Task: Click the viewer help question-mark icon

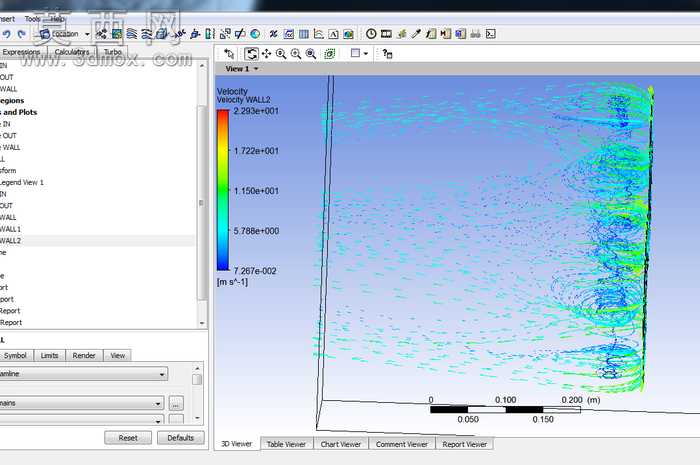Action: pos(387,54)
